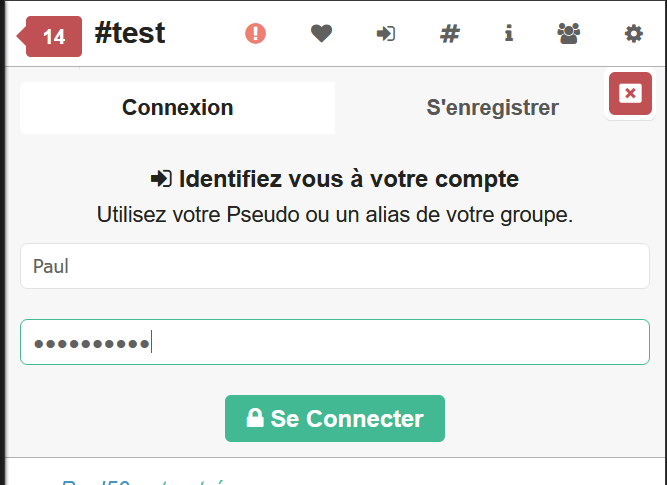Click the sign-in arrow icon in header
The height and width of the screenshot is (485, 667).
(x=385, y=33)
